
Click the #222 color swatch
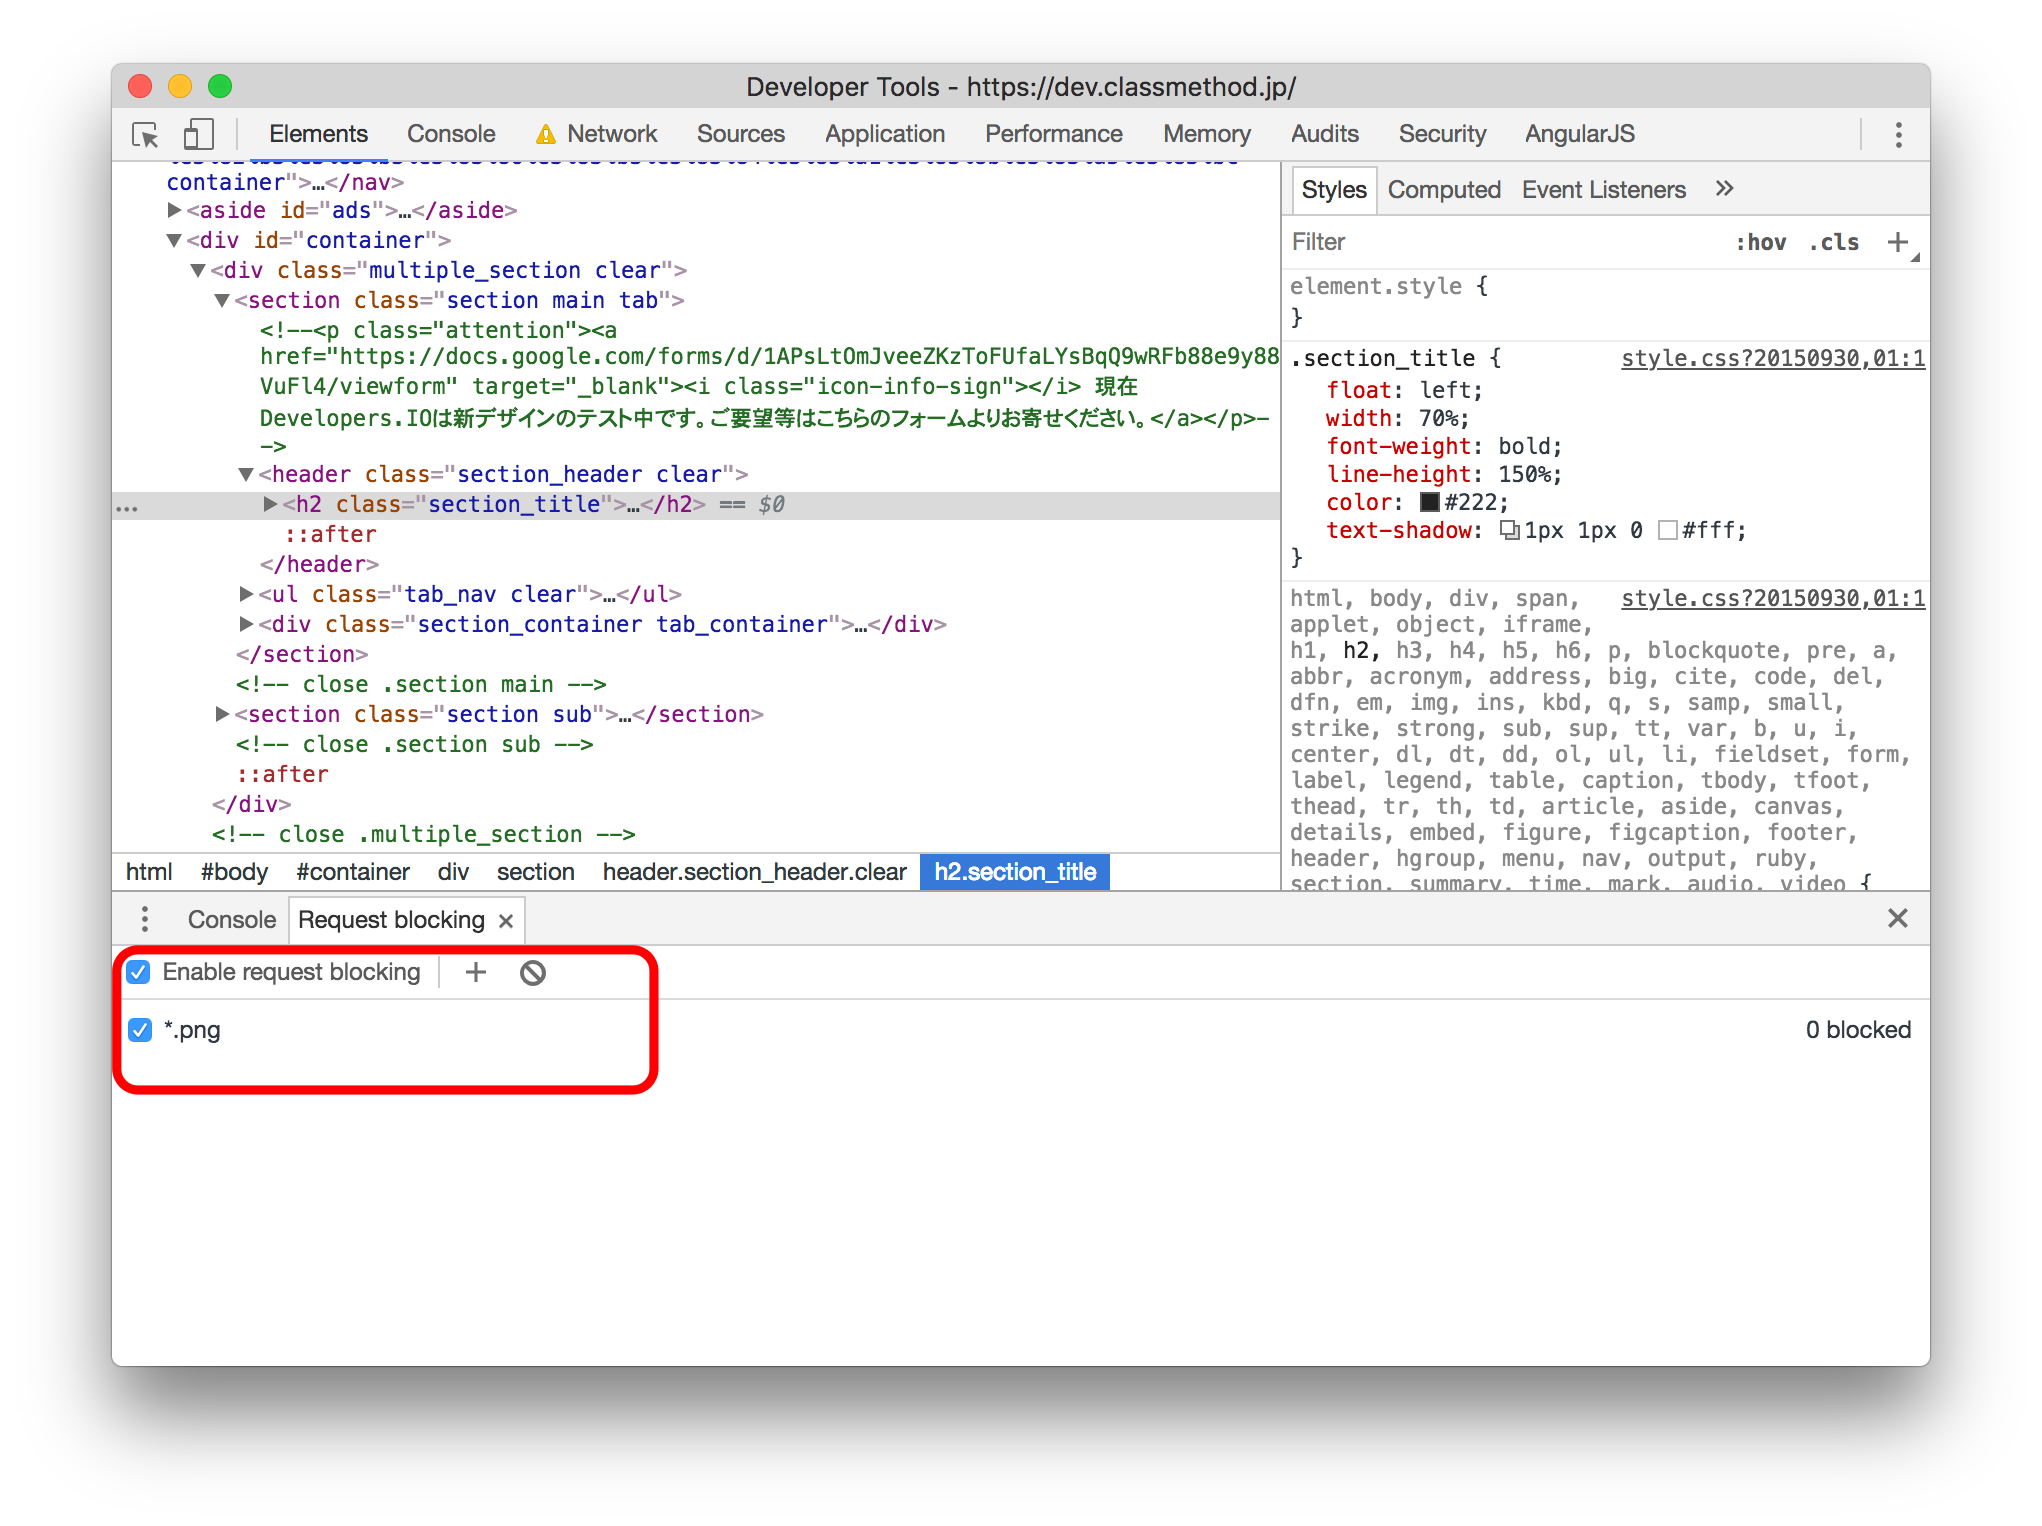1429,502
